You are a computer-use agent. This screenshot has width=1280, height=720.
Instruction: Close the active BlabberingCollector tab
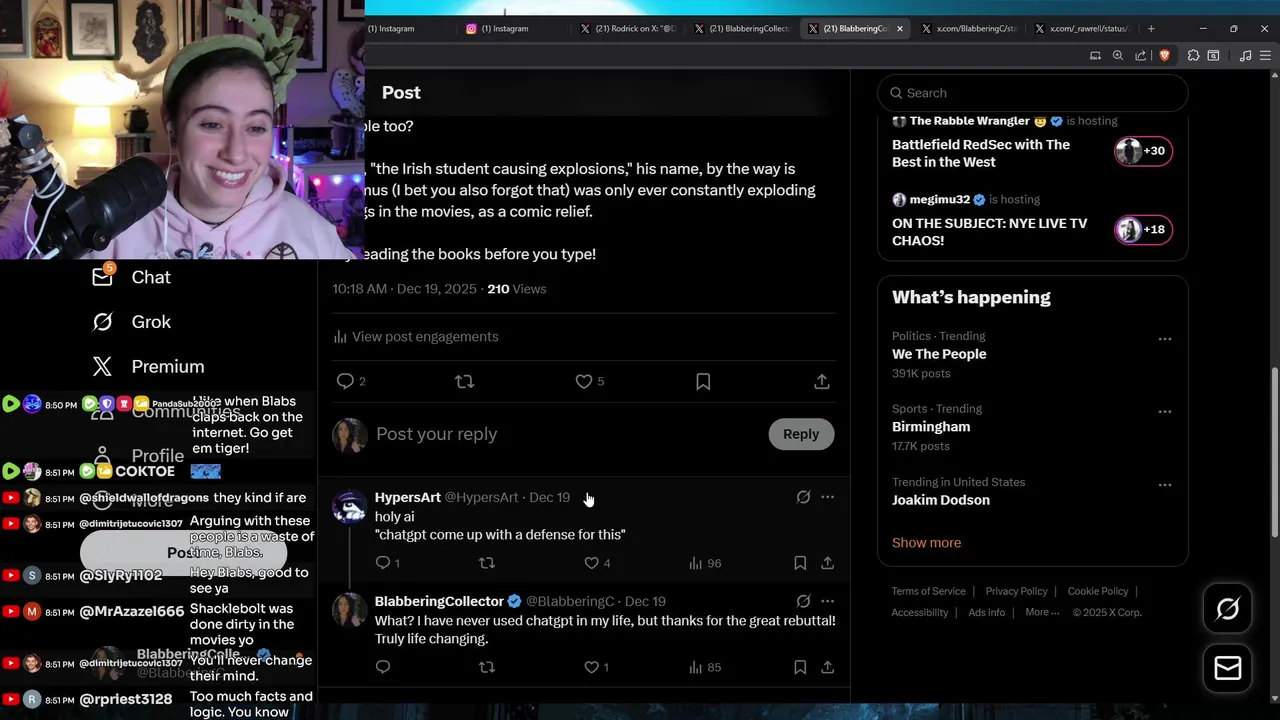[899, 29]
